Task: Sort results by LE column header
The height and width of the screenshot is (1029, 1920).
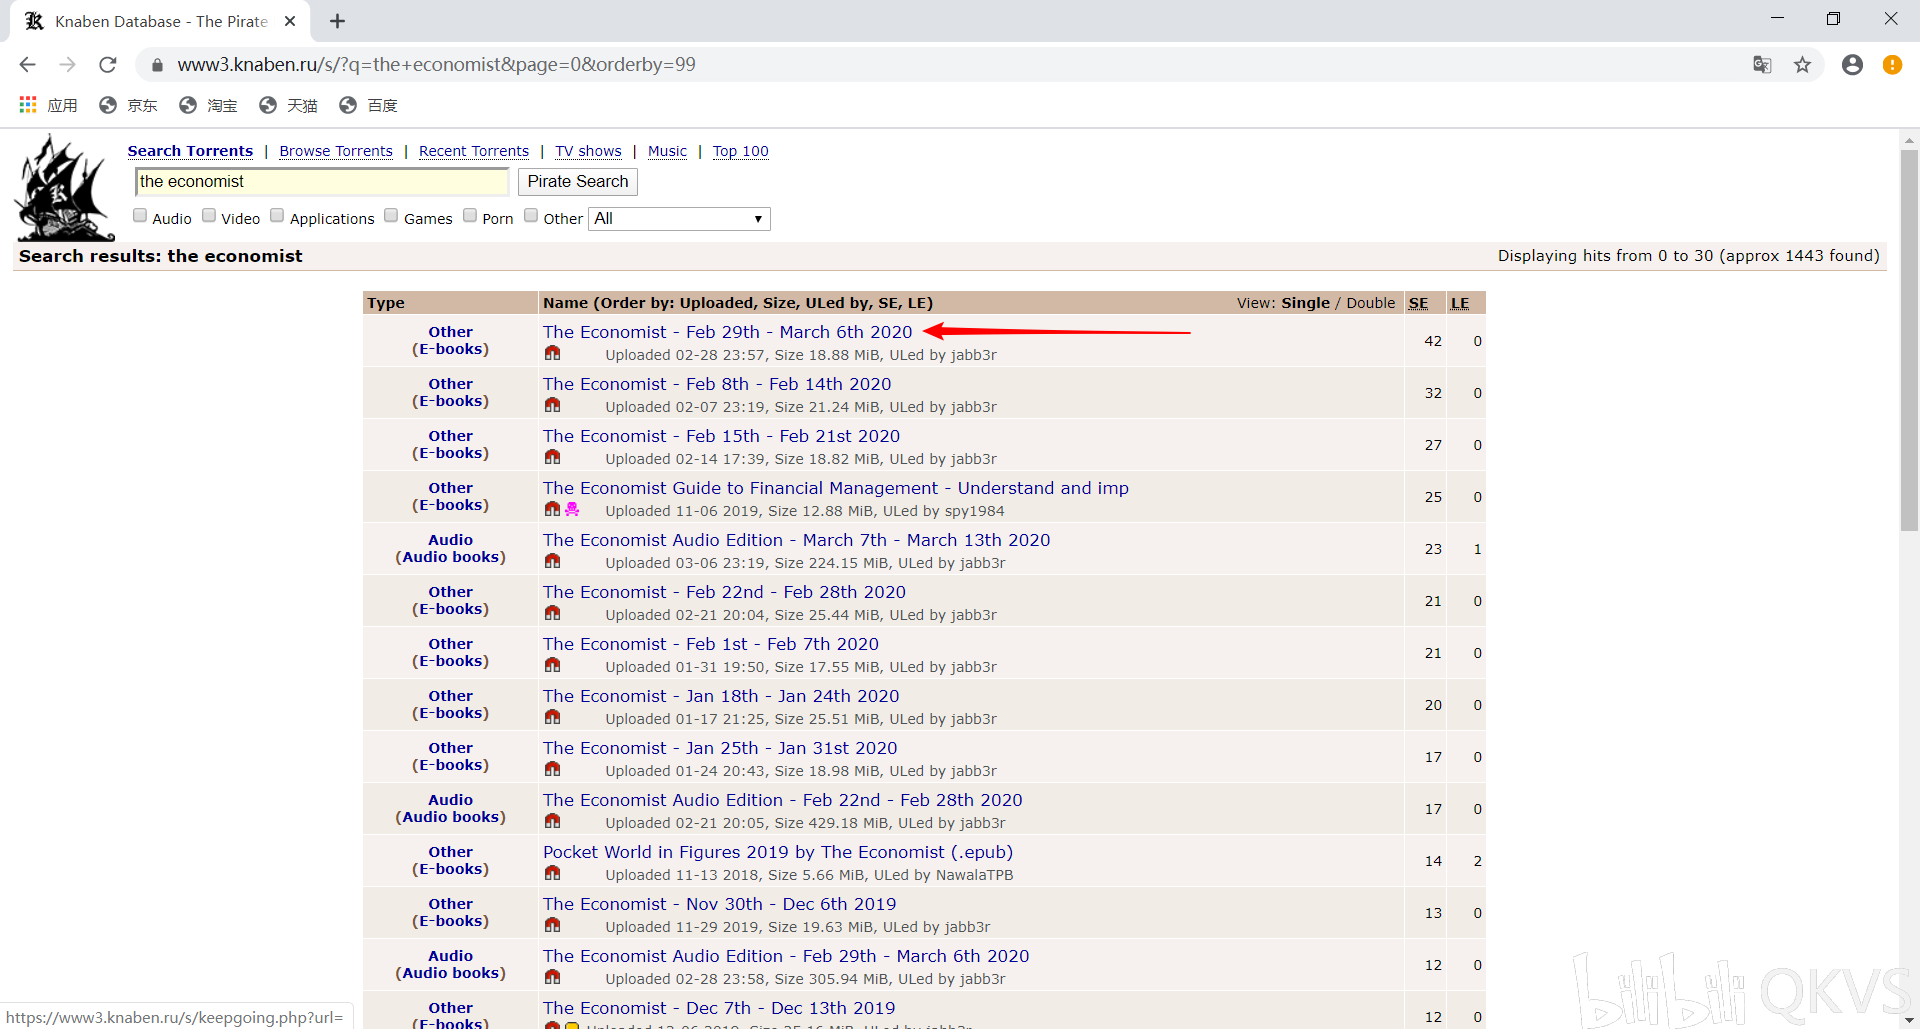Action: (1460, 303)
